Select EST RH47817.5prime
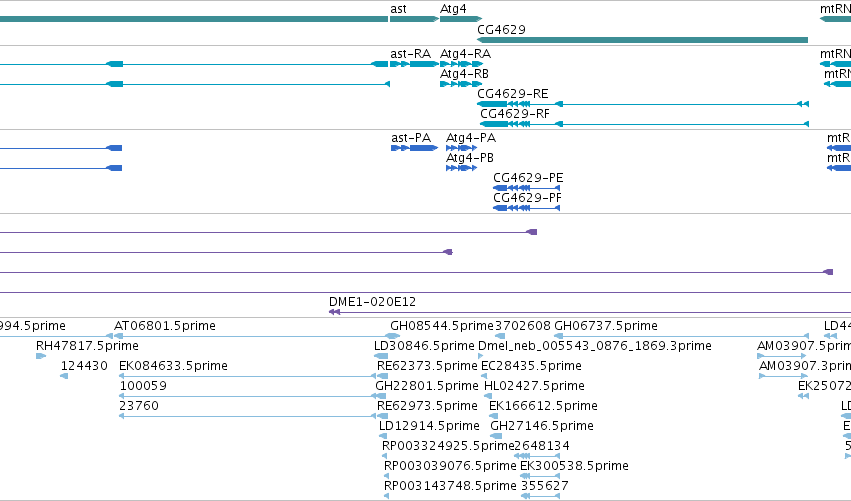 click(87, 346)
